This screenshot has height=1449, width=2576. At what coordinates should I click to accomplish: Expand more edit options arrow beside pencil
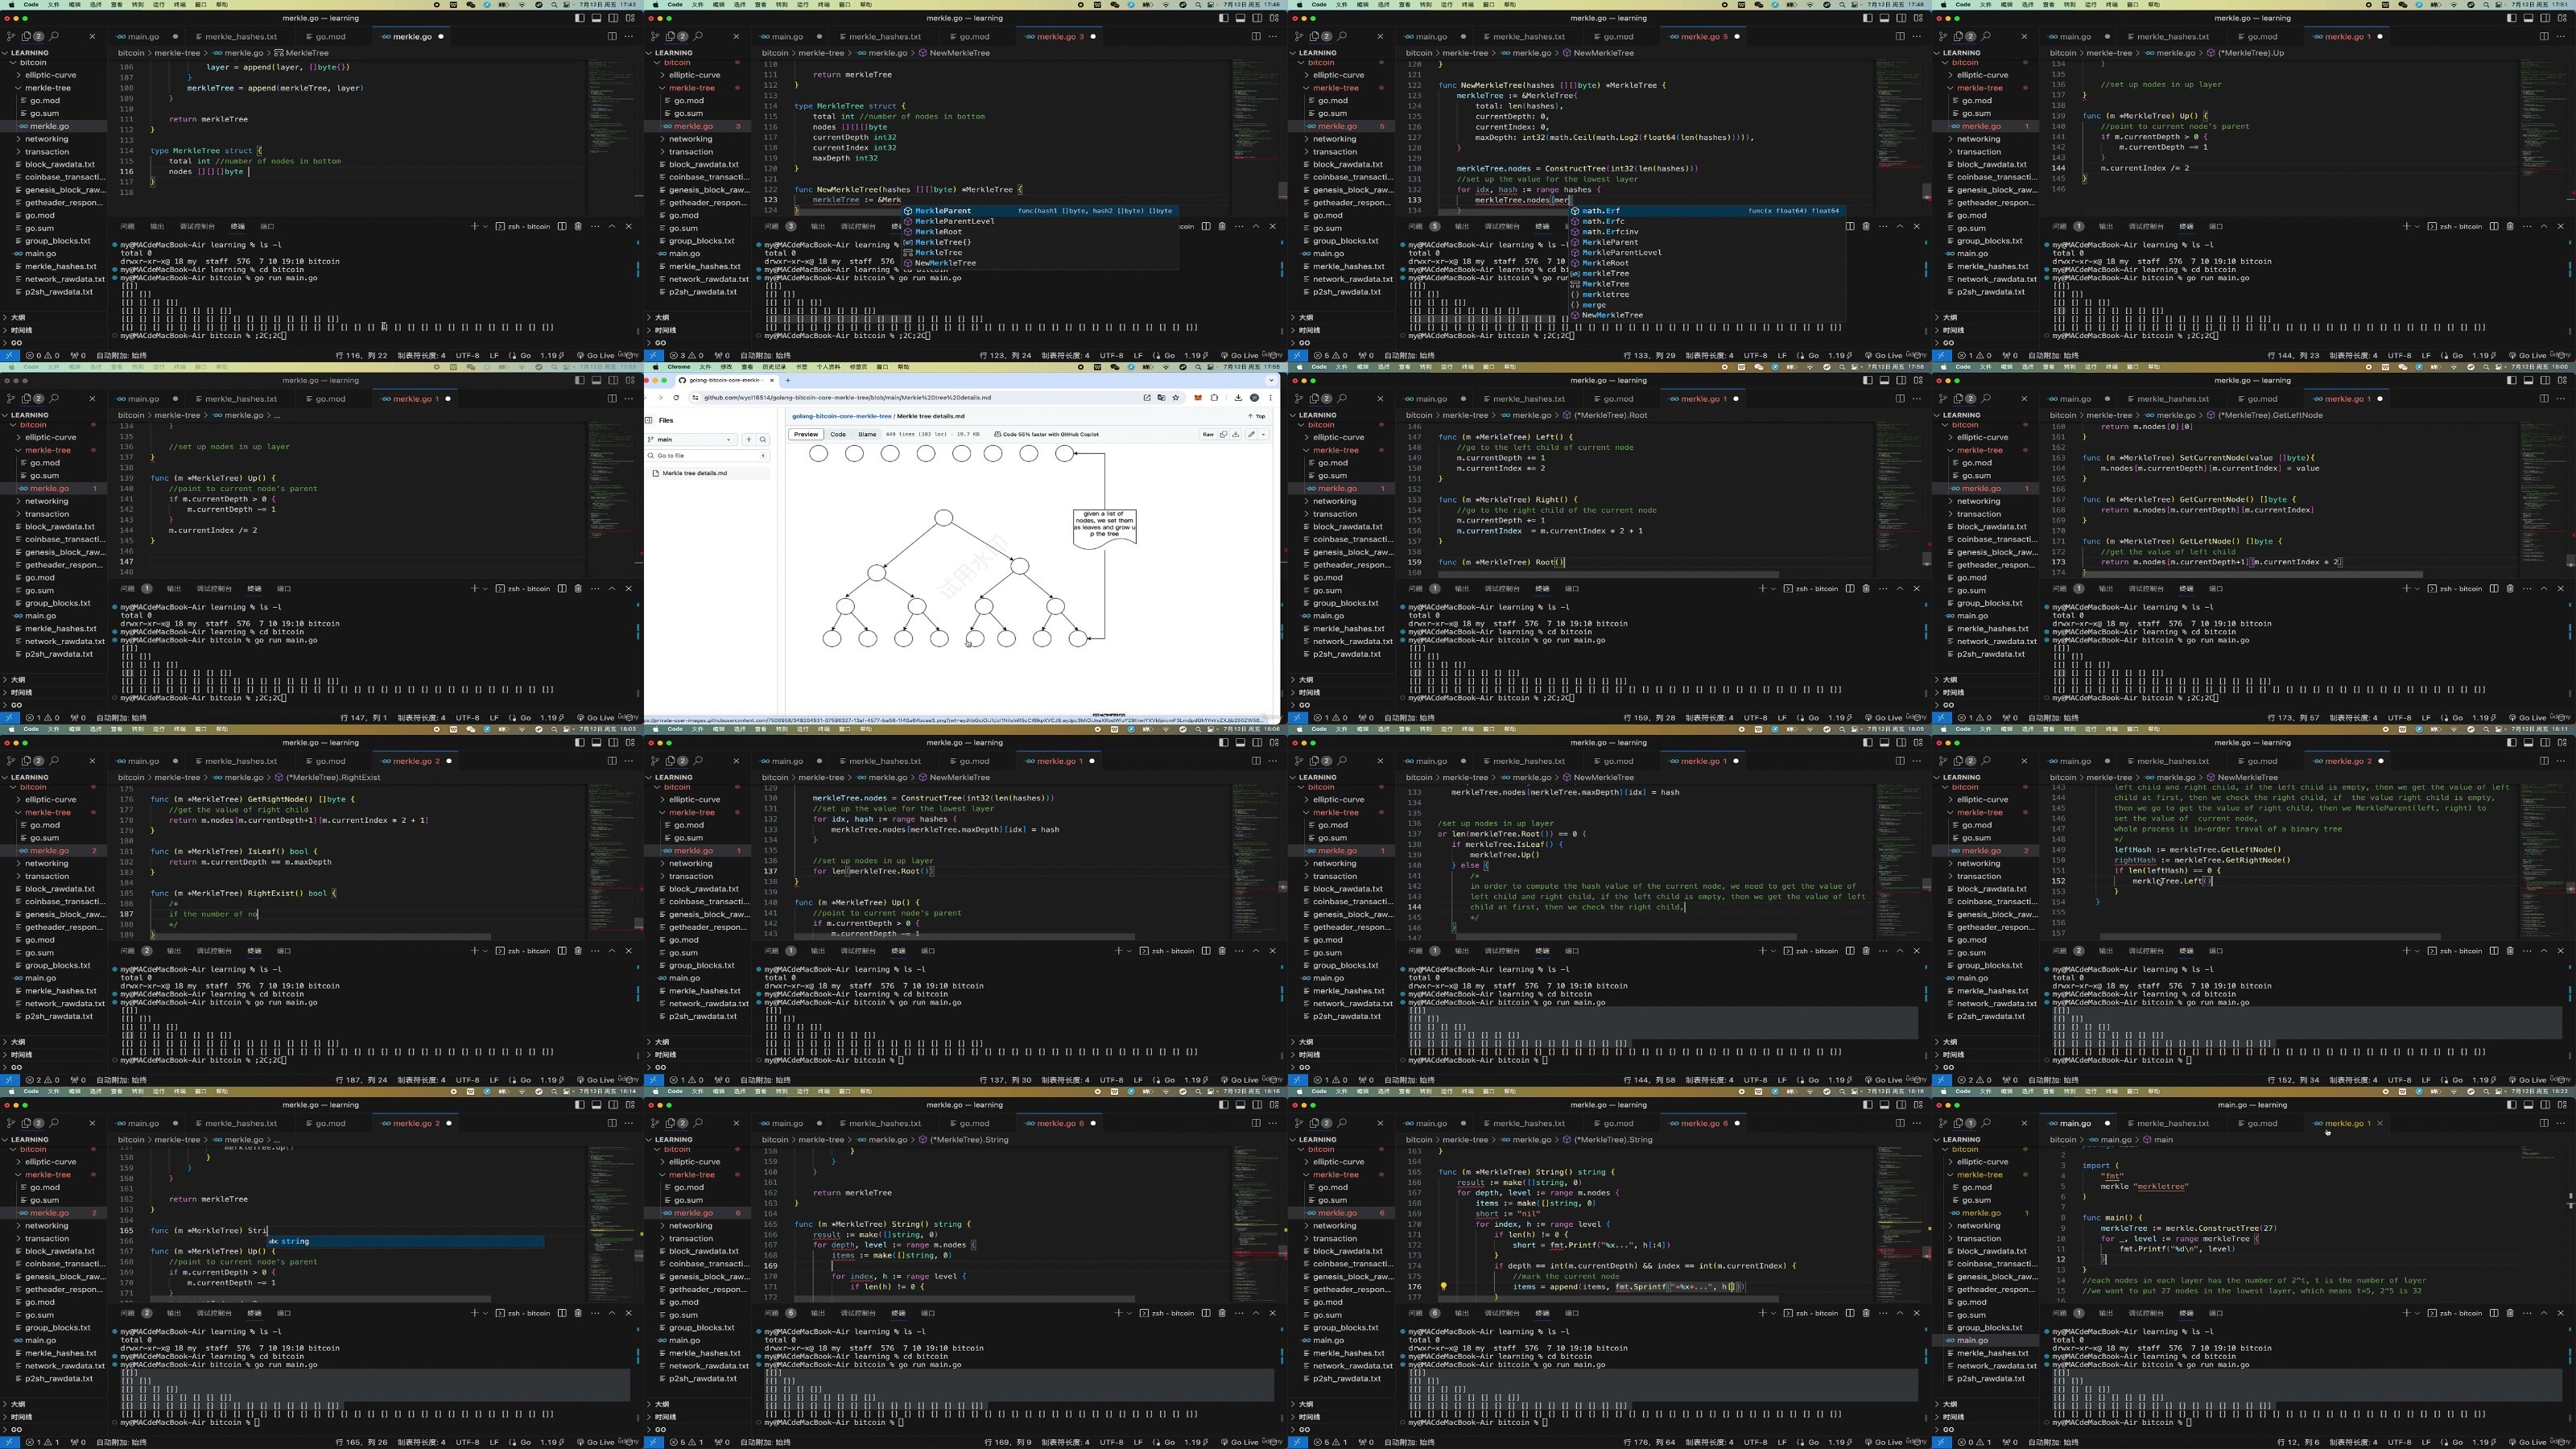click(1264, 435)
